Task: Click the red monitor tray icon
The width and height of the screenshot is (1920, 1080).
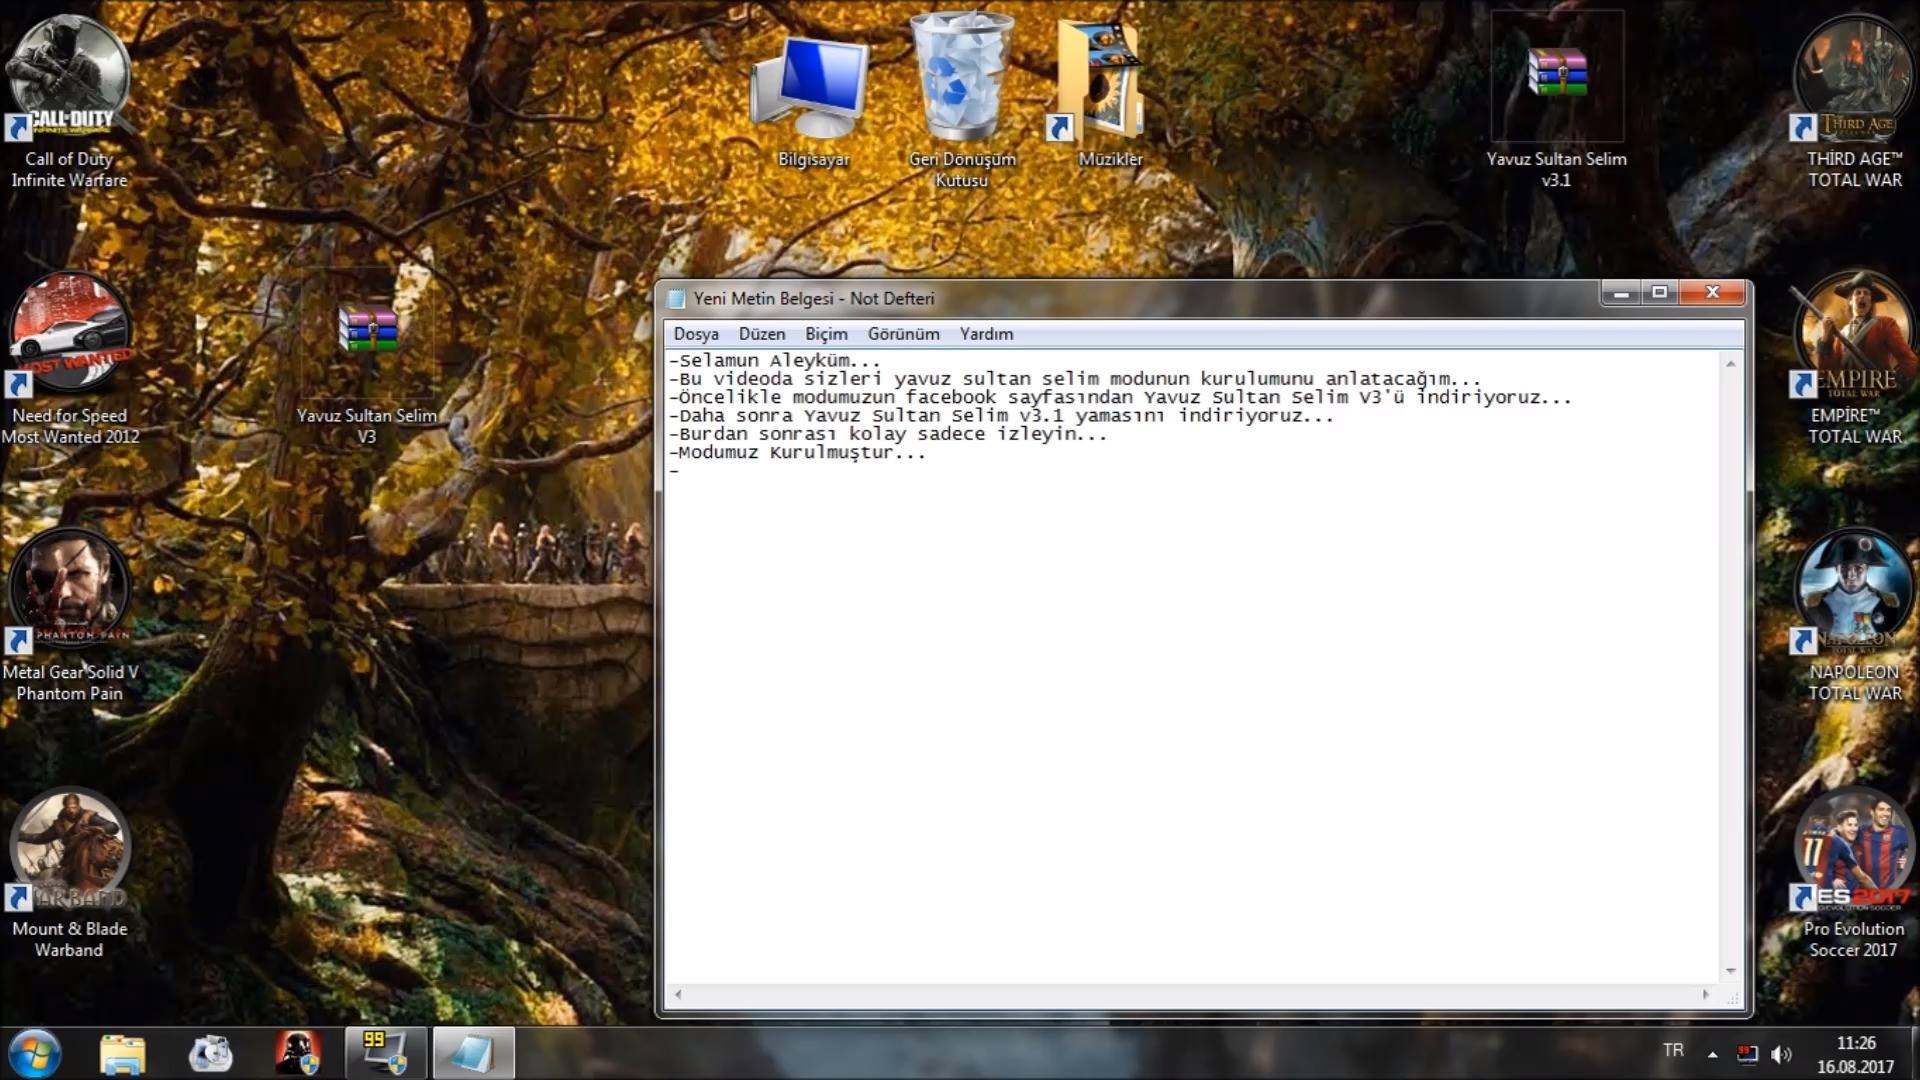Action: pos(1747,1054)
